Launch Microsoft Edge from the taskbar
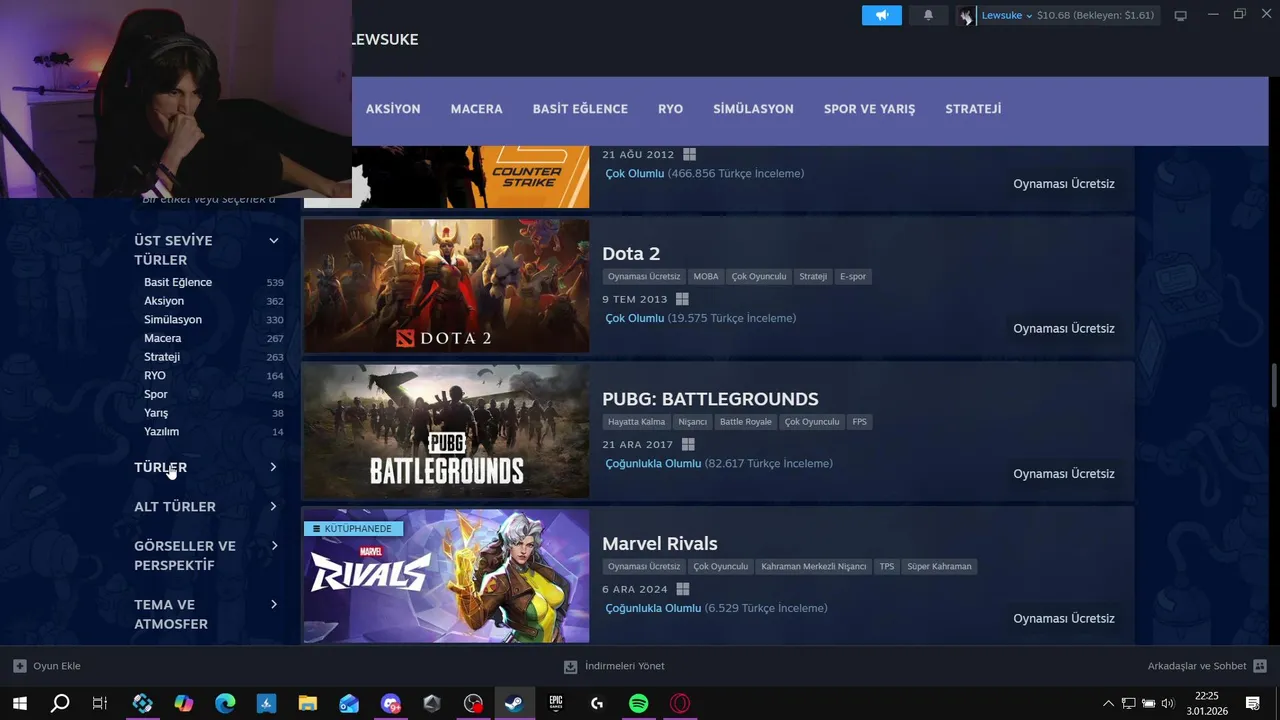1280x720 pixels. click(x=225, y=703)
